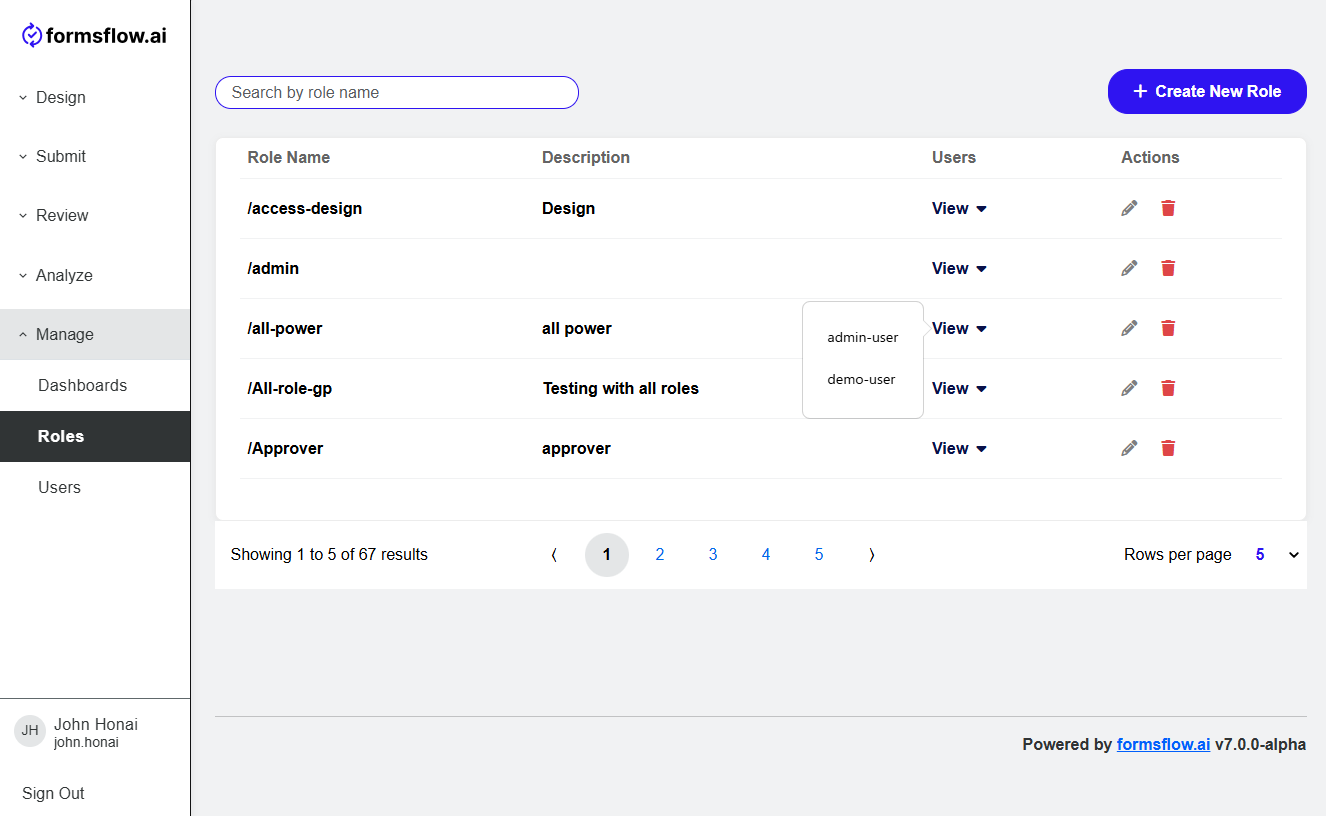
Task: Delete the /all-power role
Action: (x=1168, y=328)
